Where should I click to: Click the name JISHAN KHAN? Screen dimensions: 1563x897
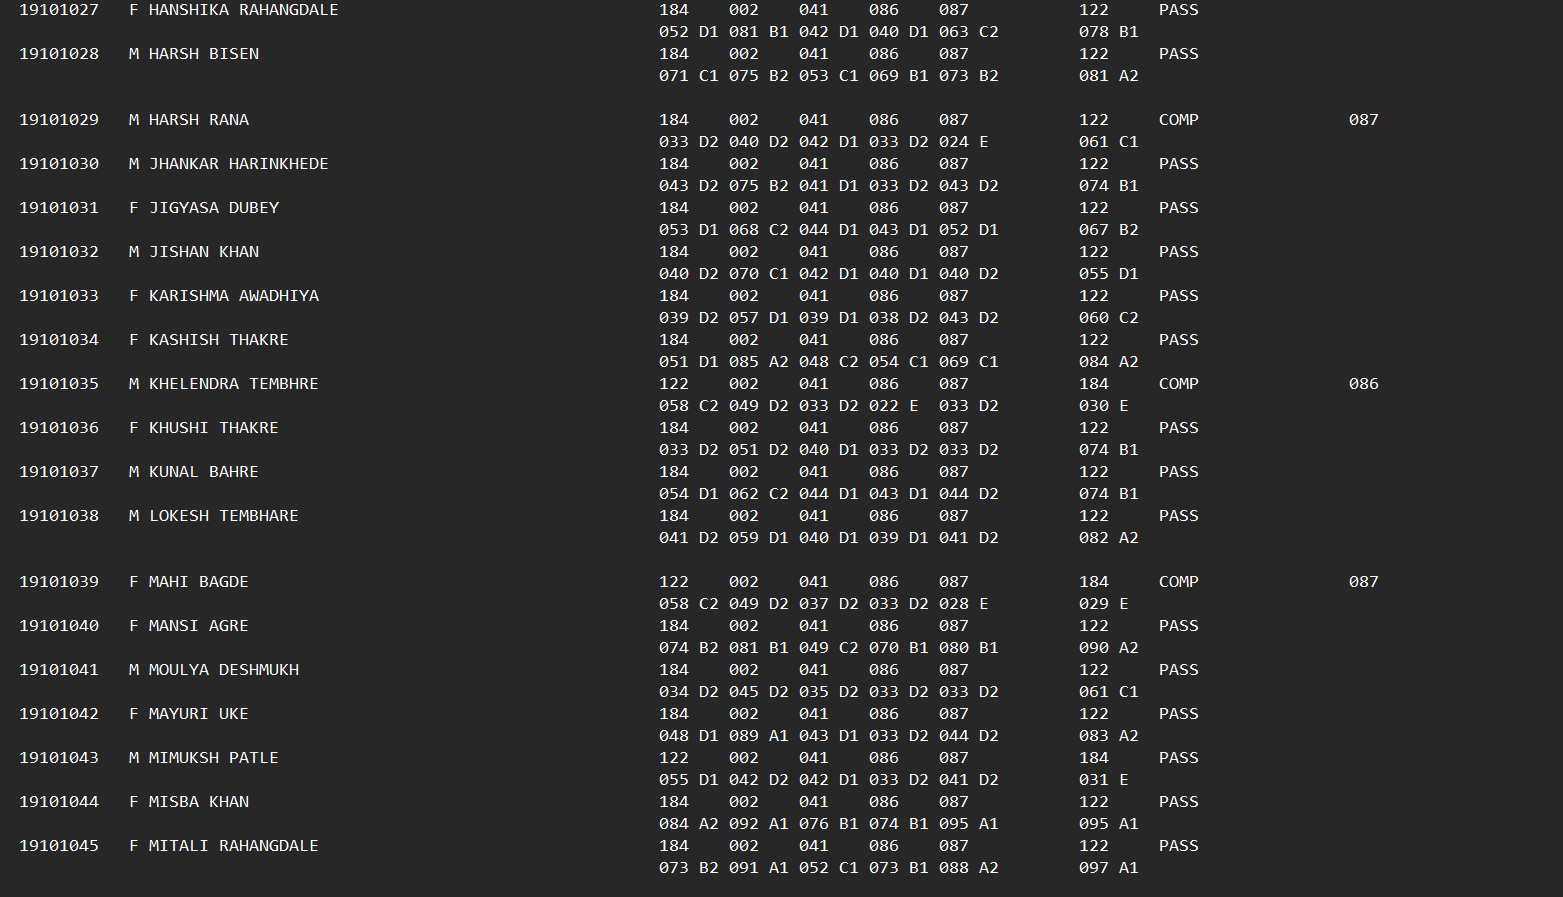pyautogui.click(x=204, y=252)
